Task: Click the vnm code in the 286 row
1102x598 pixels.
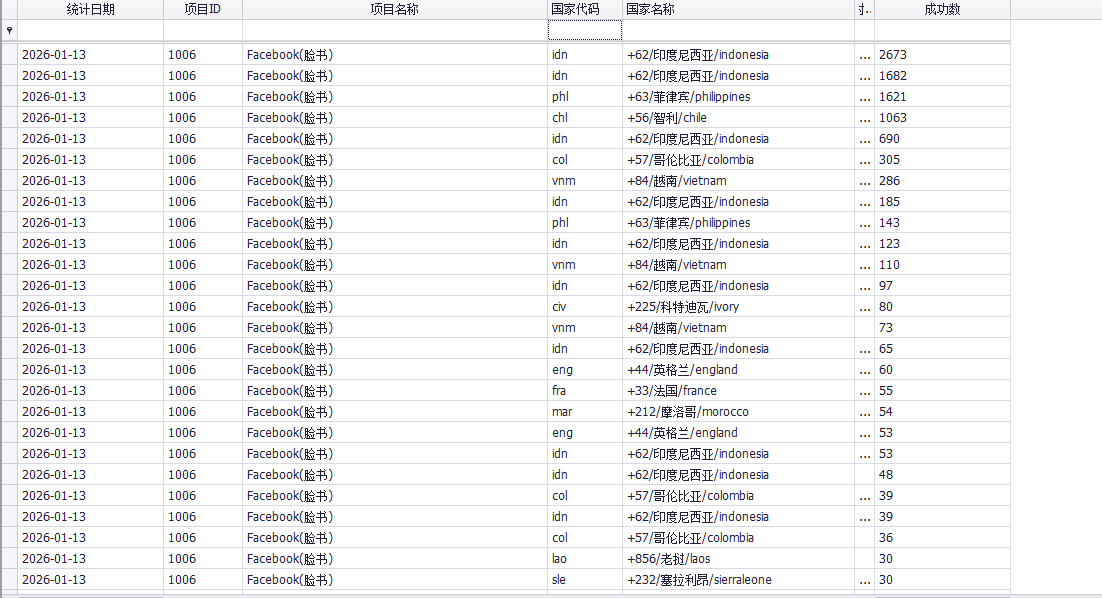Action: [x=585, y=181]
